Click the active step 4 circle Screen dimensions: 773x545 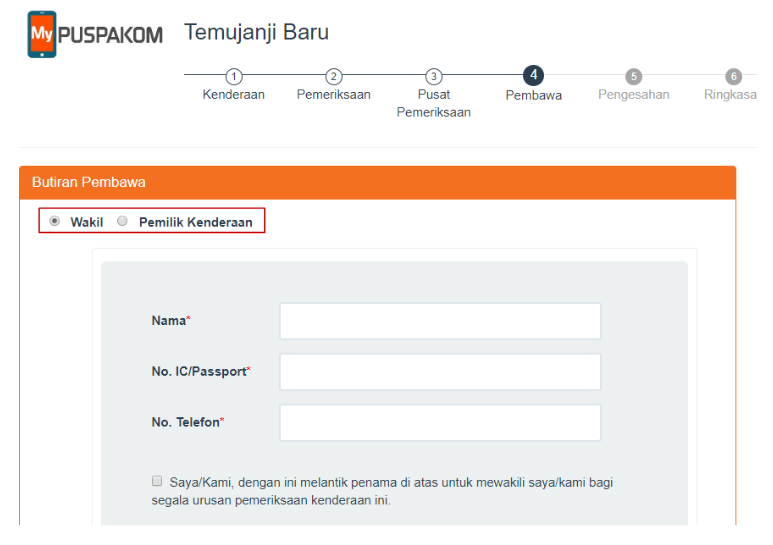[x=533, y=75]
